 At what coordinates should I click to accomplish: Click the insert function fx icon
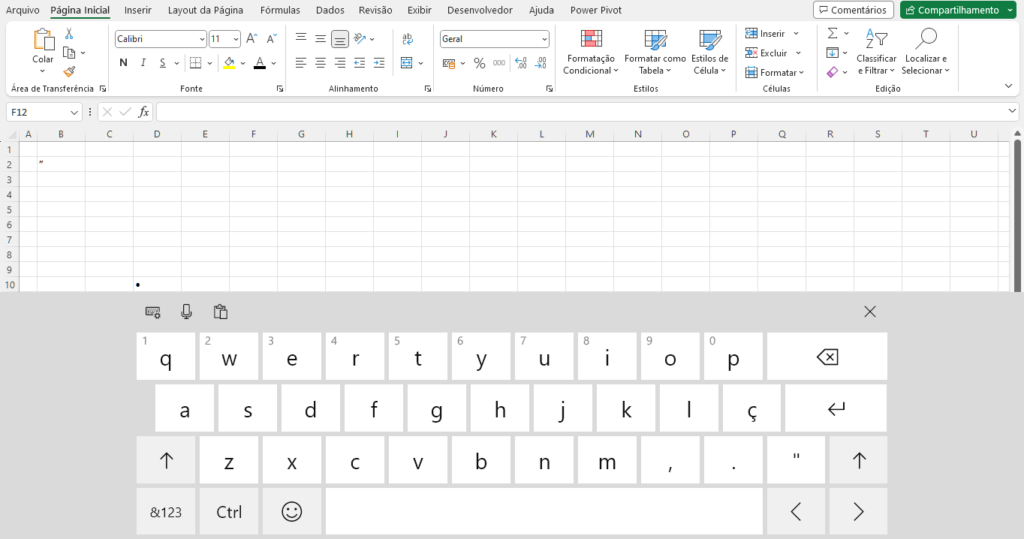144,112
